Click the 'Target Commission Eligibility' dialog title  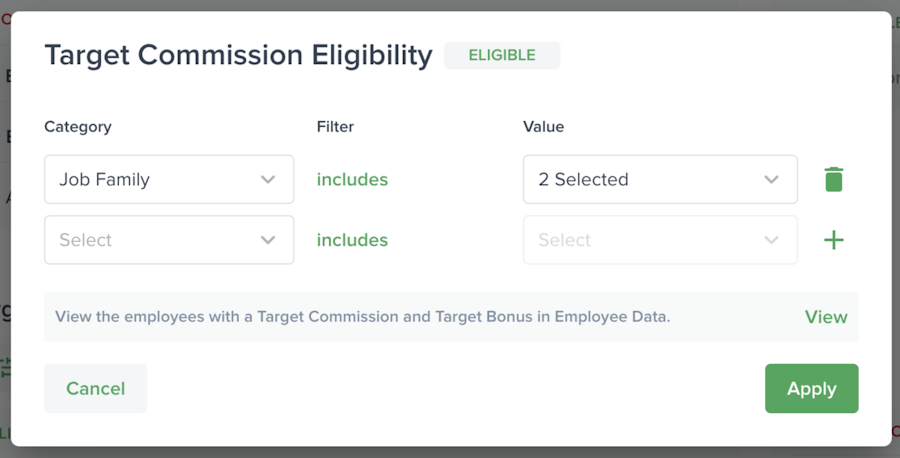[238, 56]
